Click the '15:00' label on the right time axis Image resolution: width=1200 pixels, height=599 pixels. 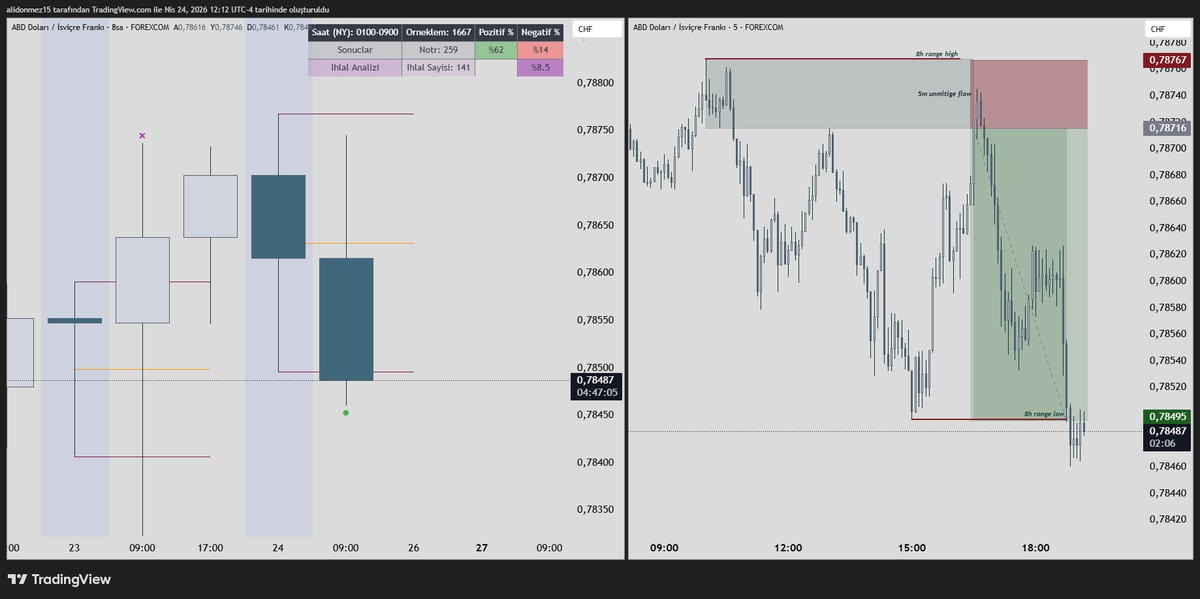point(912,548)
